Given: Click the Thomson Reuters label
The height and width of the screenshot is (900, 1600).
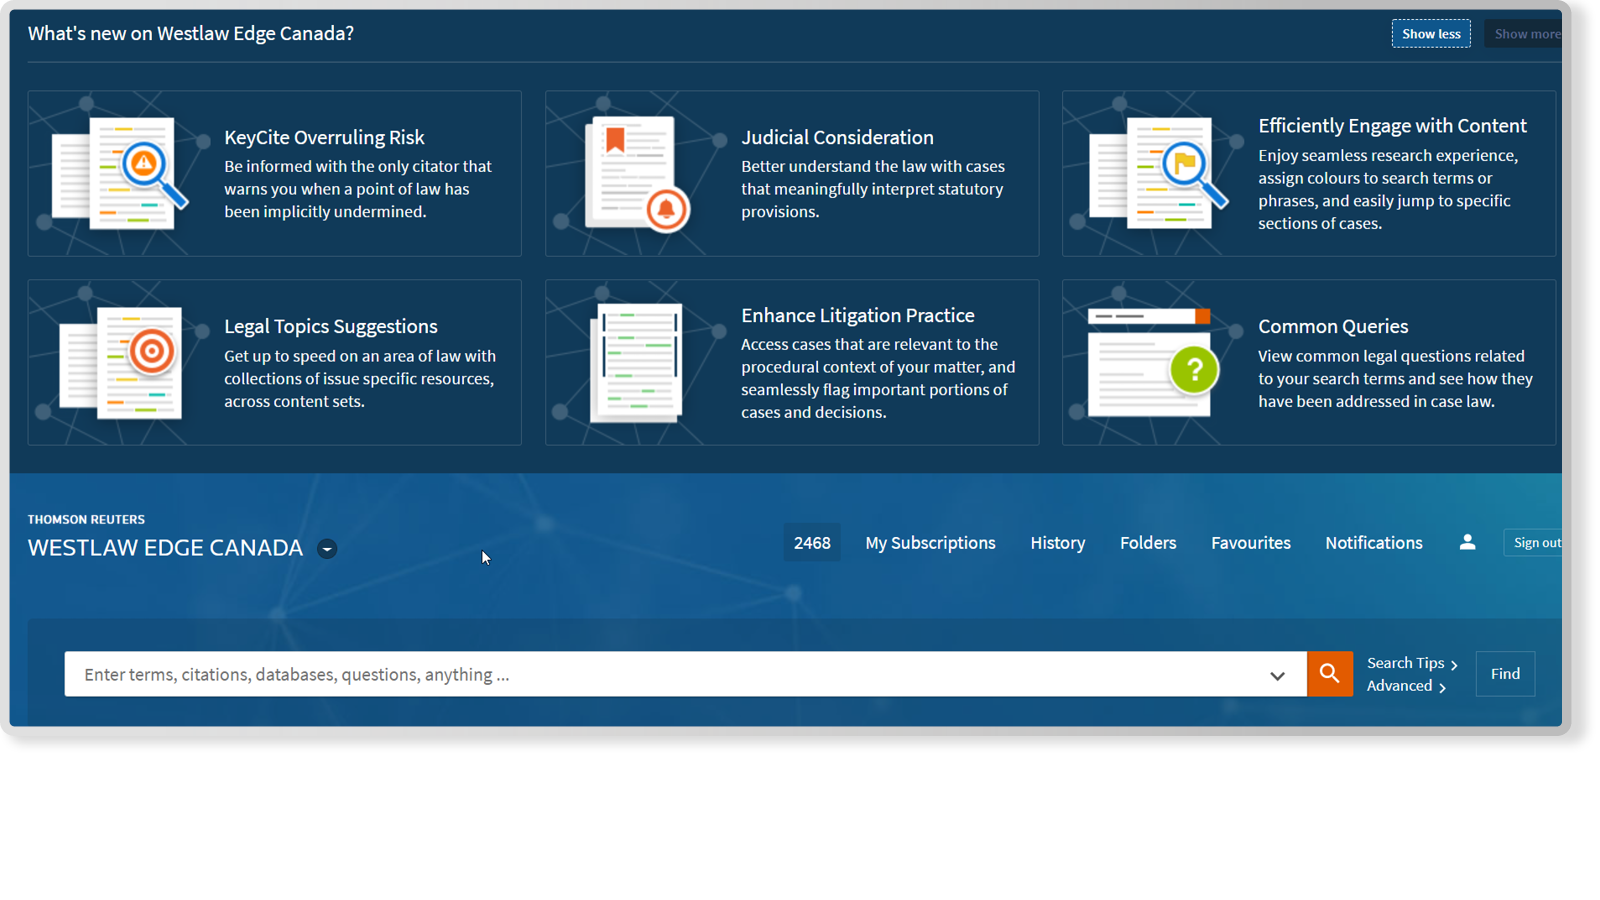Looking at the screenshot, I should pos(86,519).
